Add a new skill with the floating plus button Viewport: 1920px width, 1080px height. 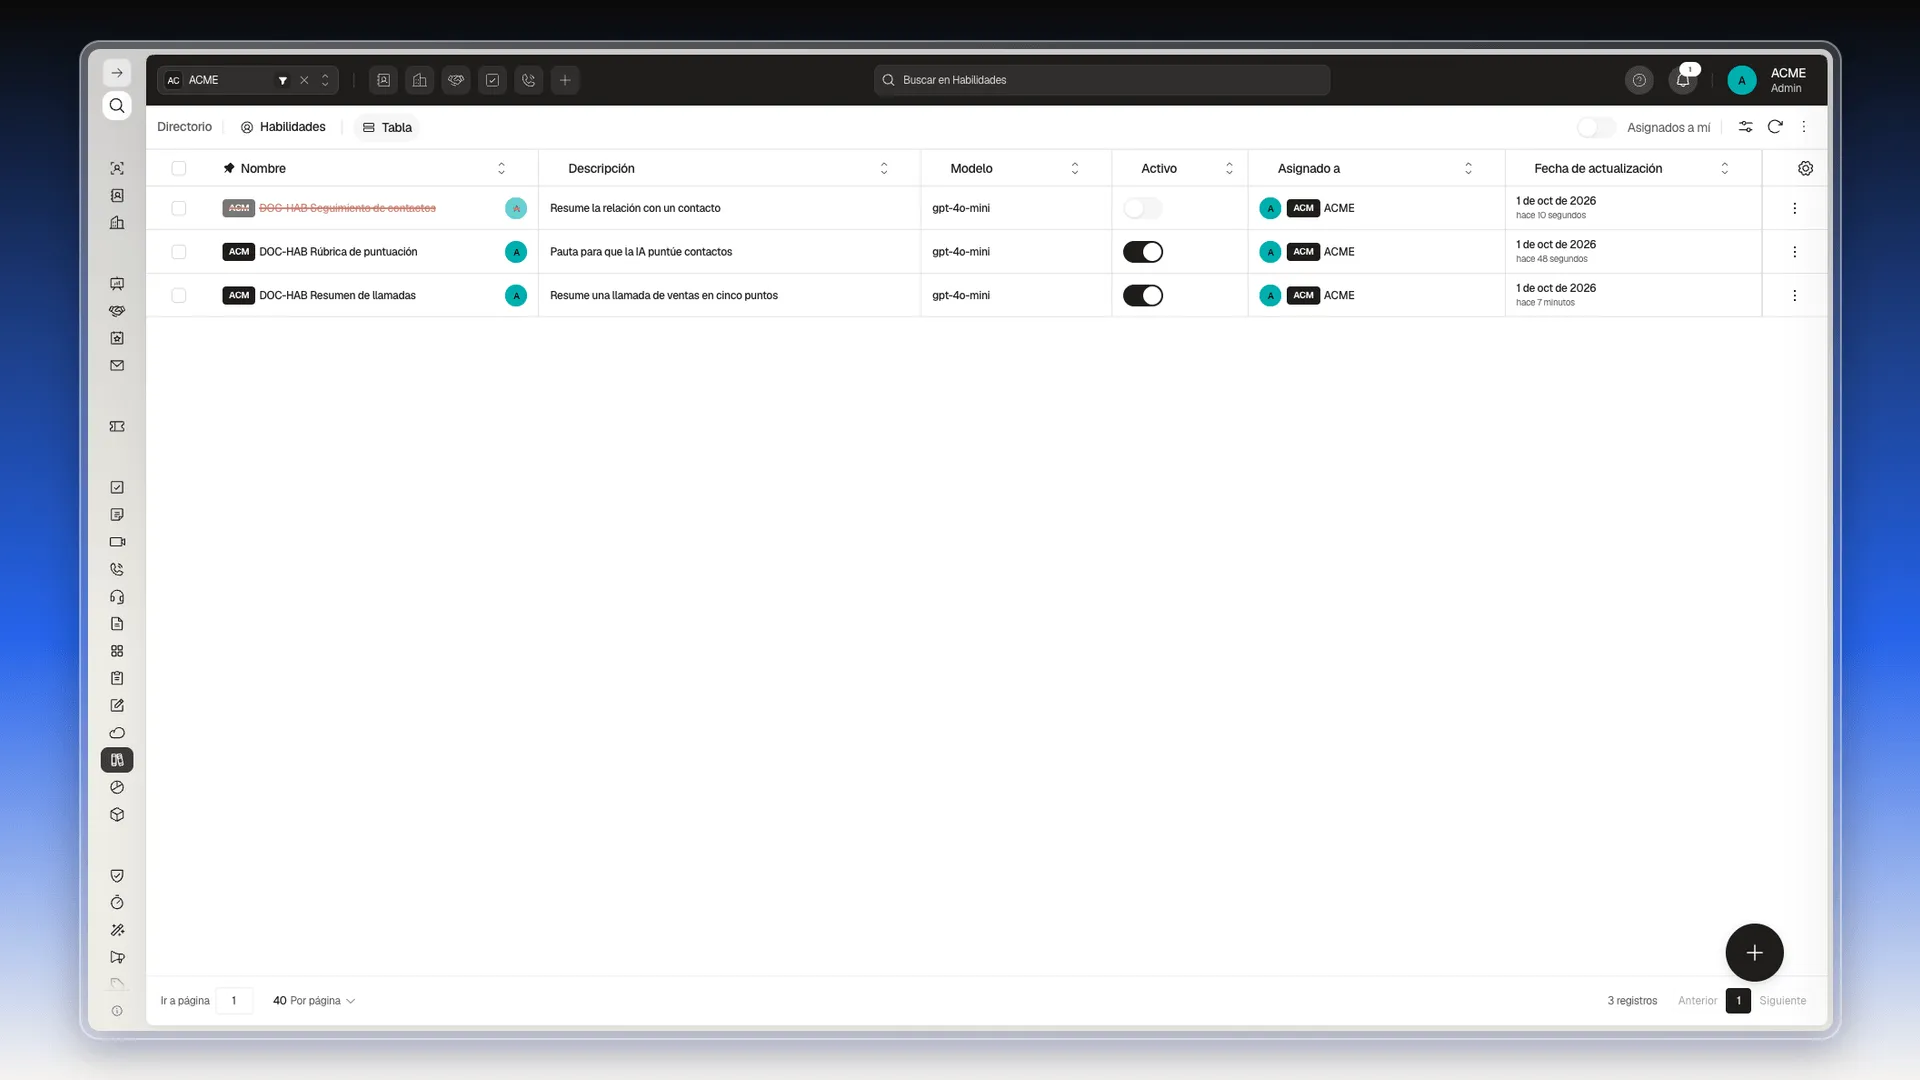point(1754,952)
